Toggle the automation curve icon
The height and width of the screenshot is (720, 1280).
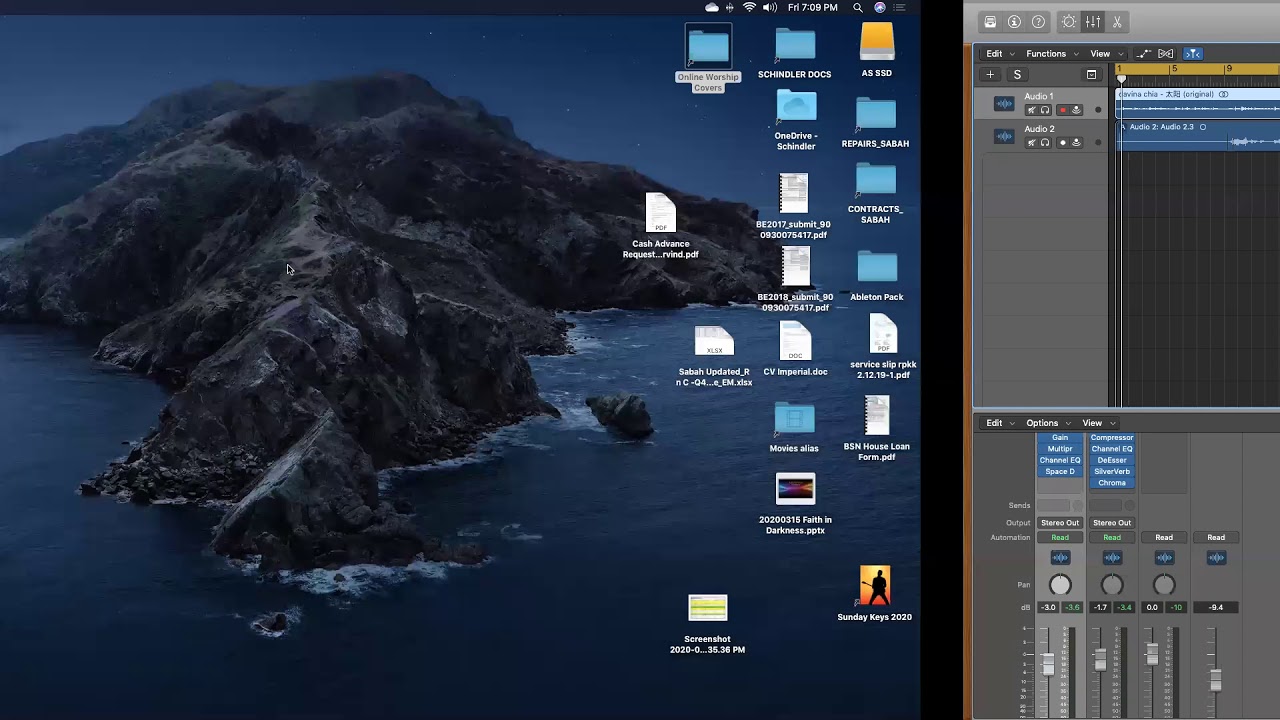[1143, 54]
